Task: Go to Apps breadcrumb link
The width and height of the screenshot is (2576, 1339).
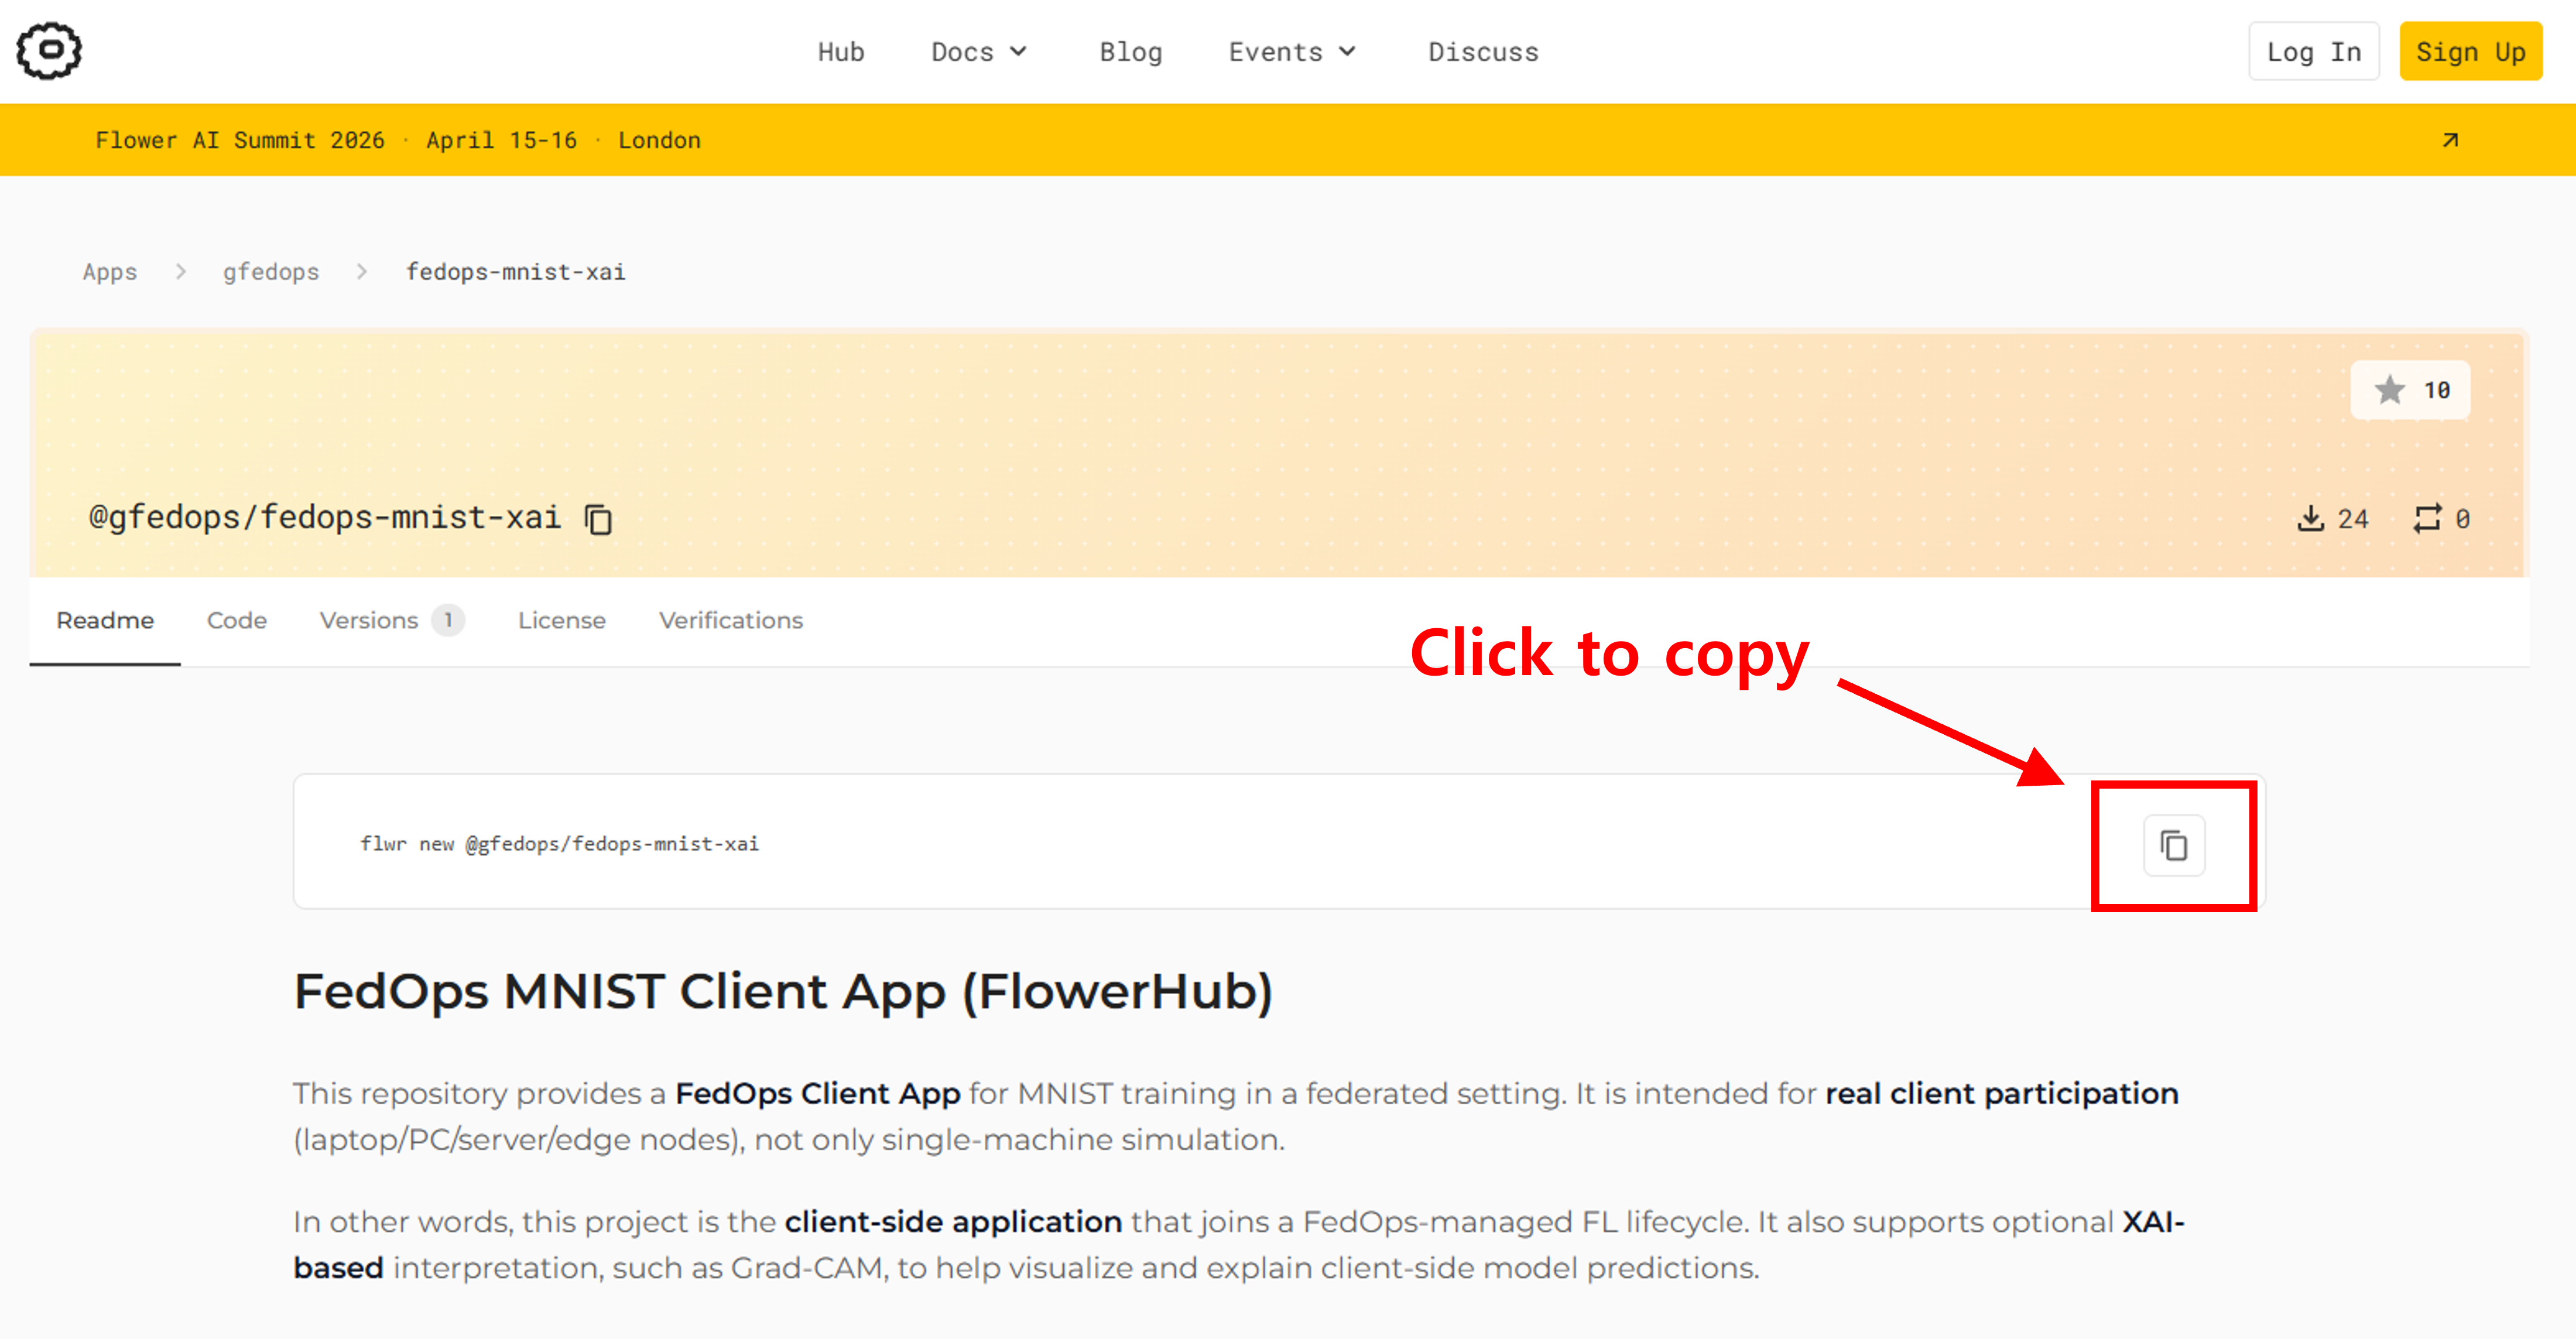Action: (x=109, y=272)
